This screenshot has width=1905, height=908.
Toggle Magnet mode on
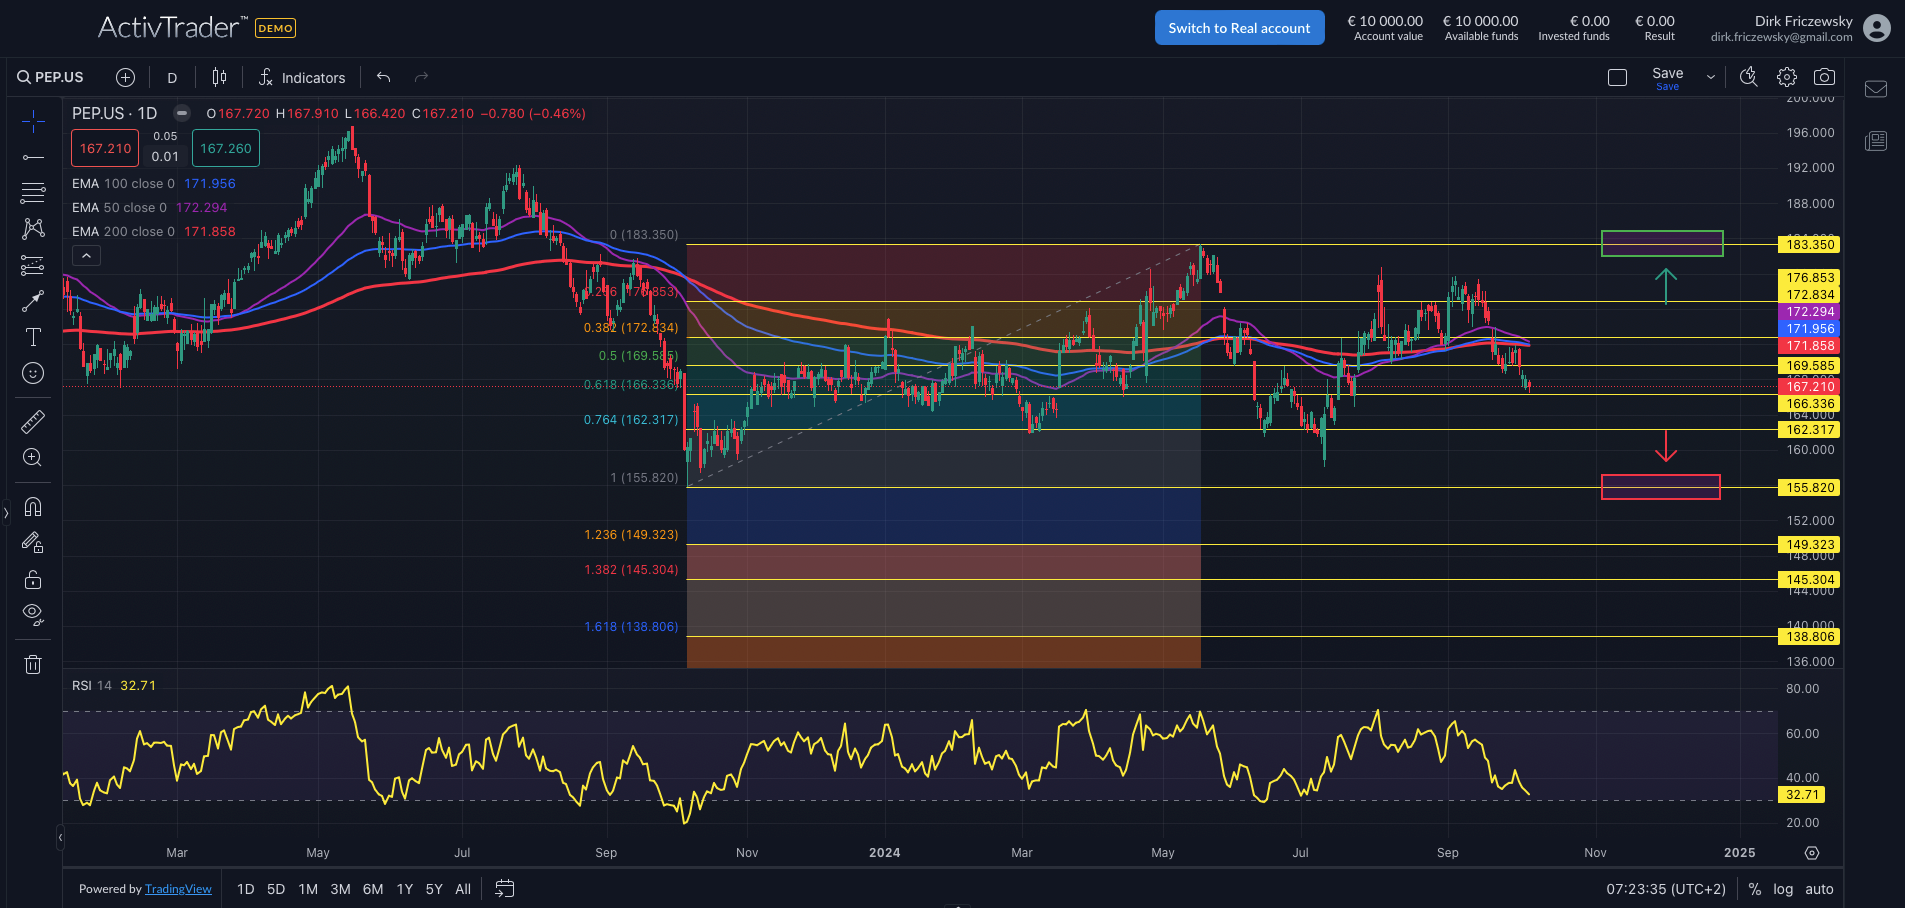click(33, 507)
